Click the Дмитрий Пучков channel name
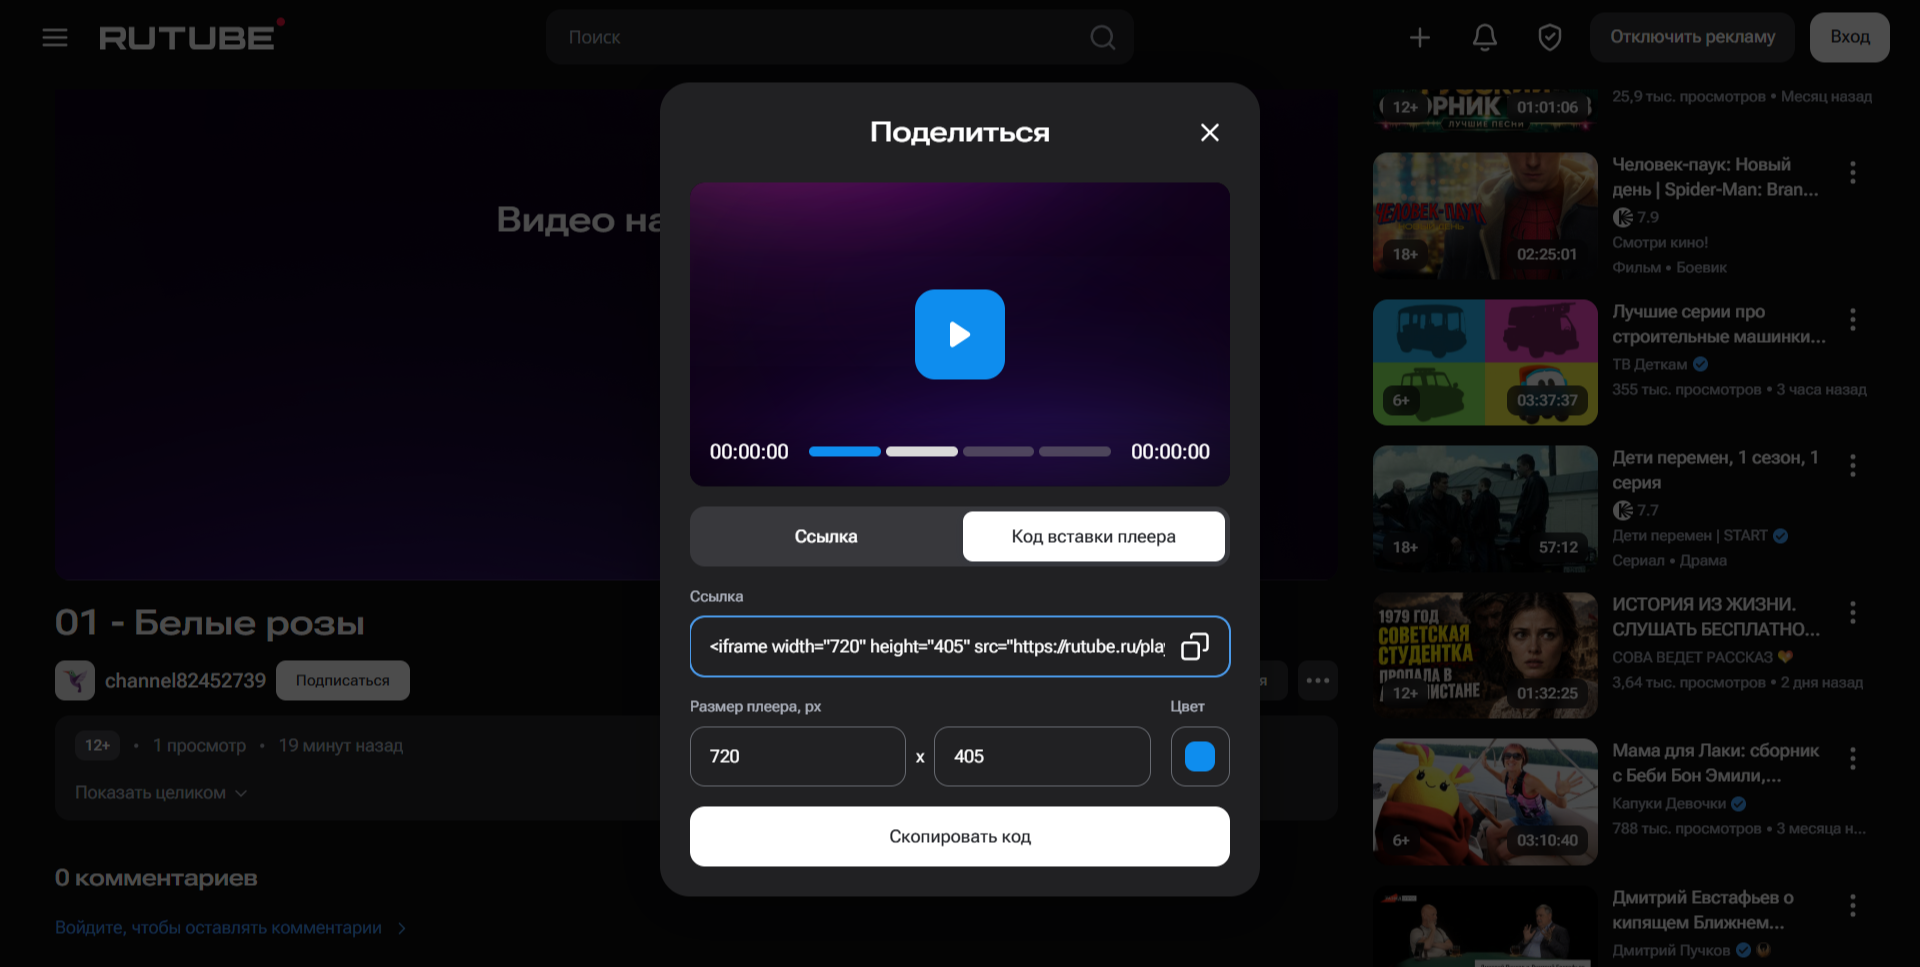The image size is (1920, 967). tap(1671, 950)
